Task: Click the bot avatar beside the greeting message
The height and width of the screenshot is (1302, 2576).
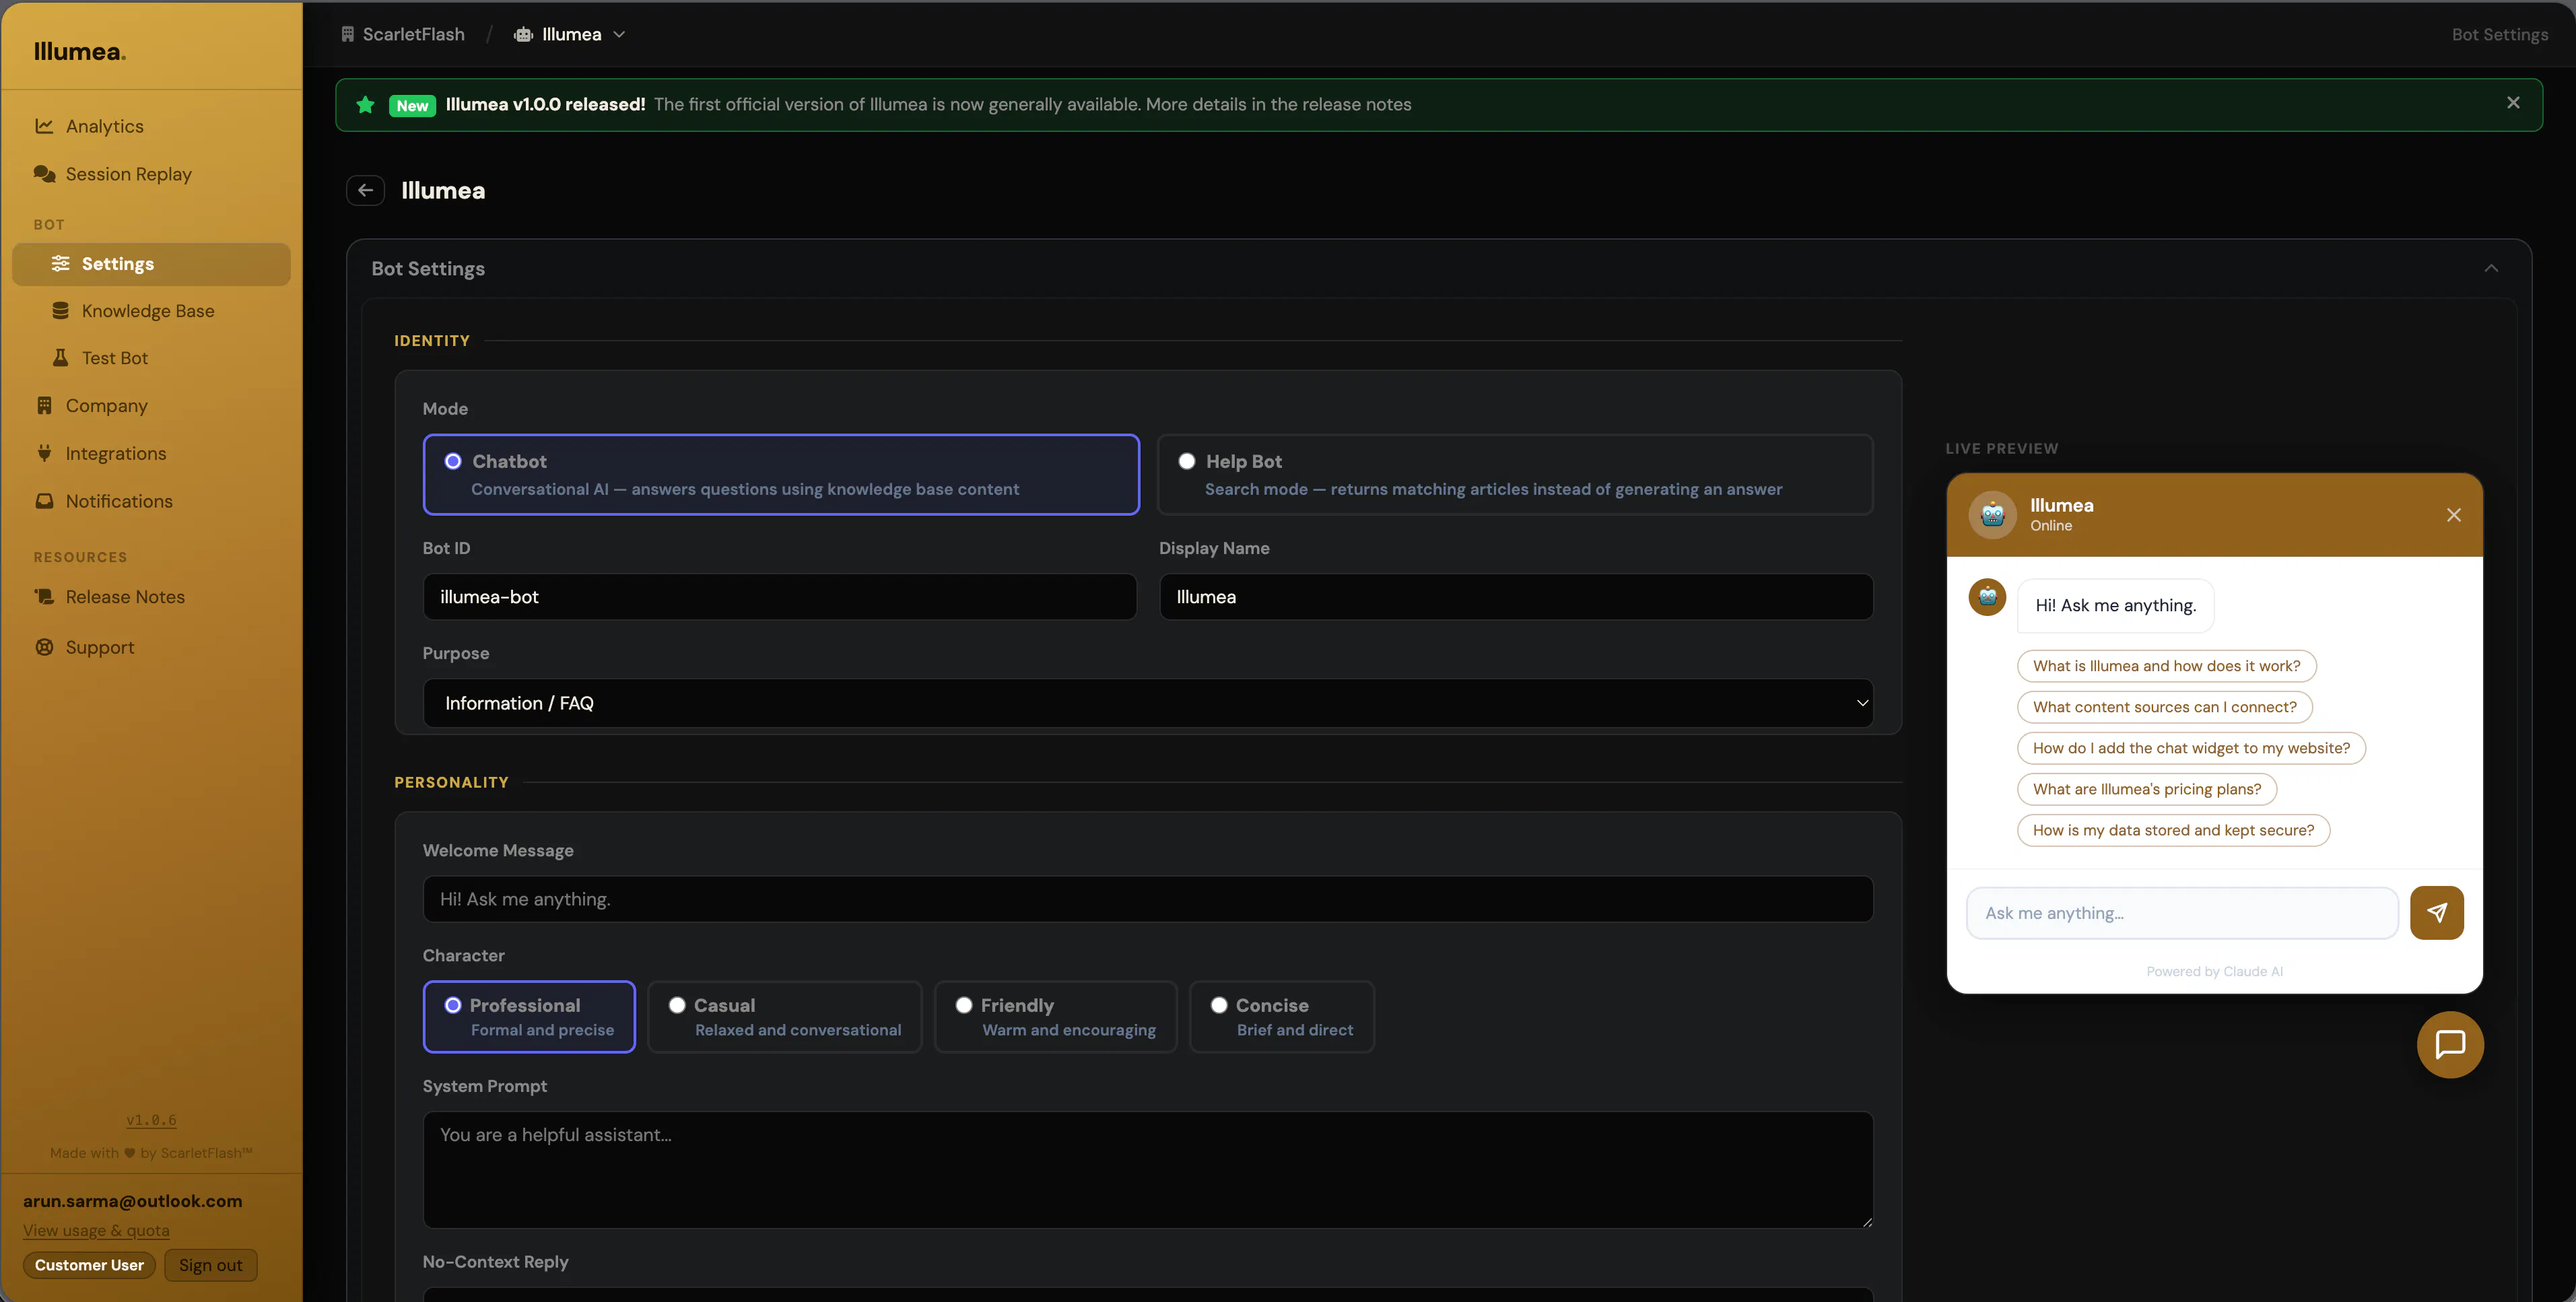Action: (1988, 597)
